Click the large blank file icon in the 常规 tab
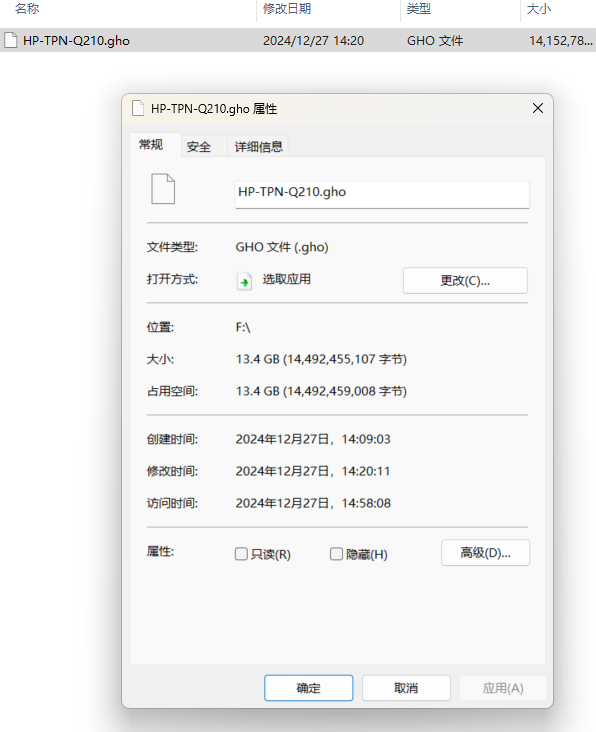The image size is (596, 732). click(163, 189)
